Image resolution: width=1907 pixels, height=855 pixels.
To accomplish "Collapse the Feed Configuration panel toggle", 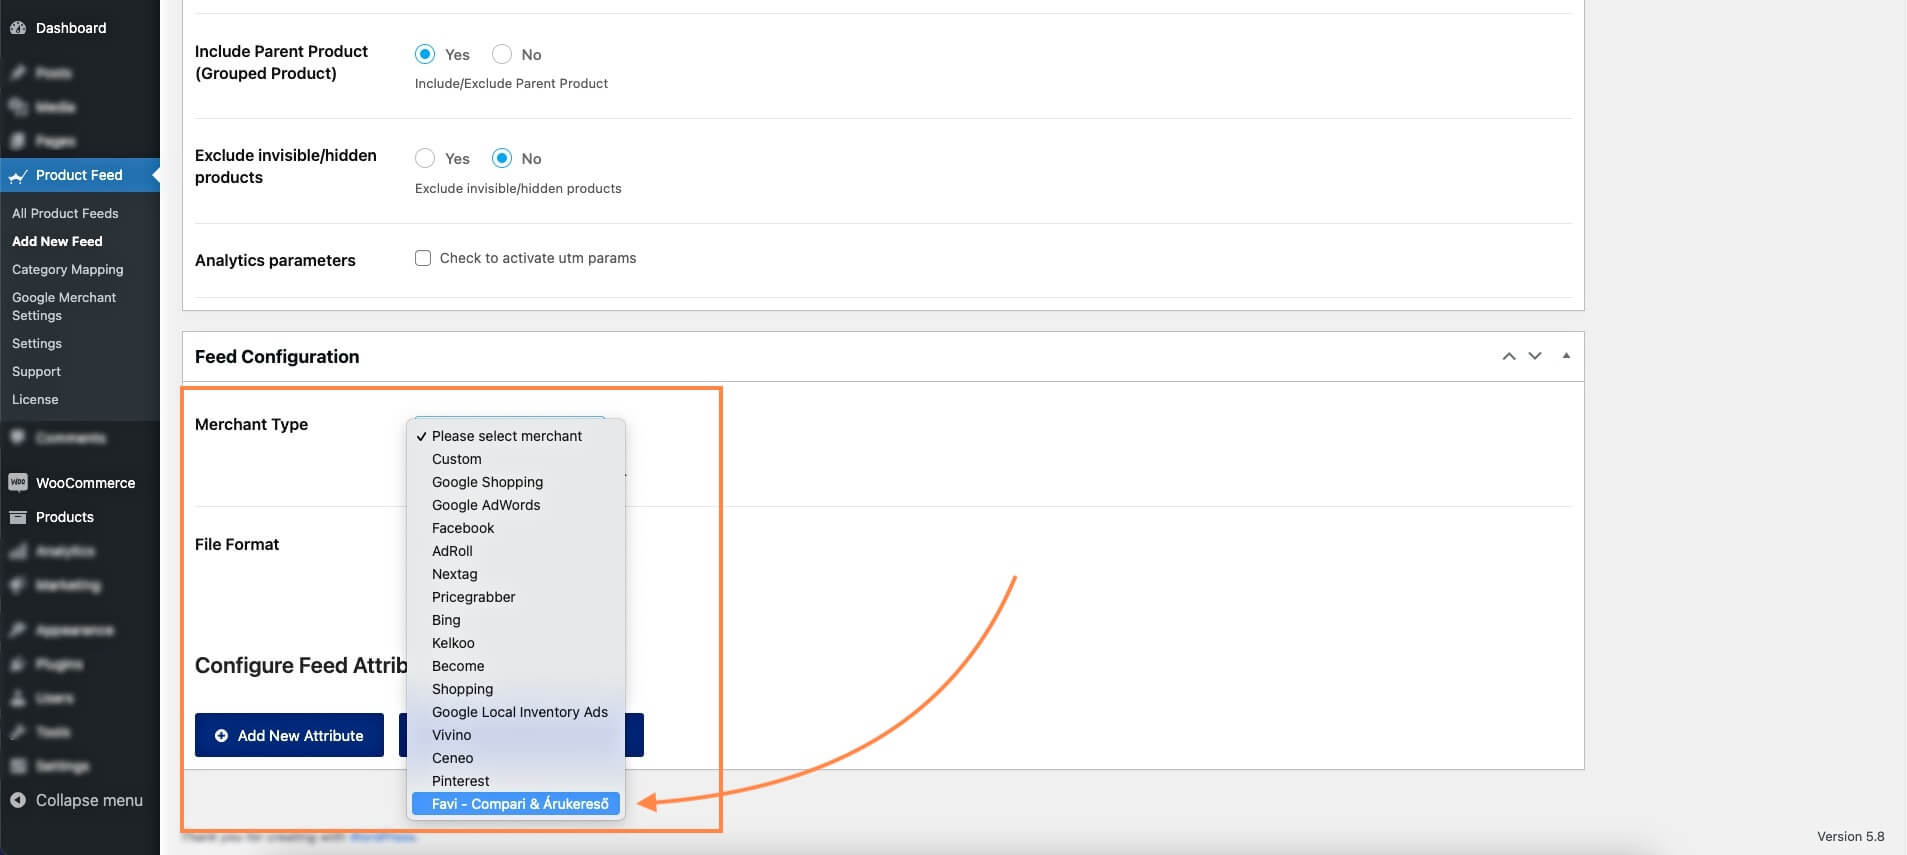I will pyautogui.click(x=1566, y=356).
